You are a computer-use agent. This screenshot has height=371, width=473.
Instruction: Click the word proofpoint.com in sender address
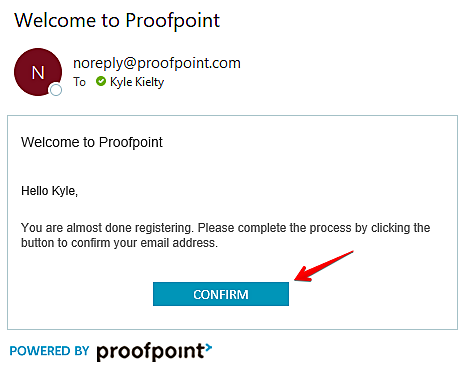click(189, 63)
